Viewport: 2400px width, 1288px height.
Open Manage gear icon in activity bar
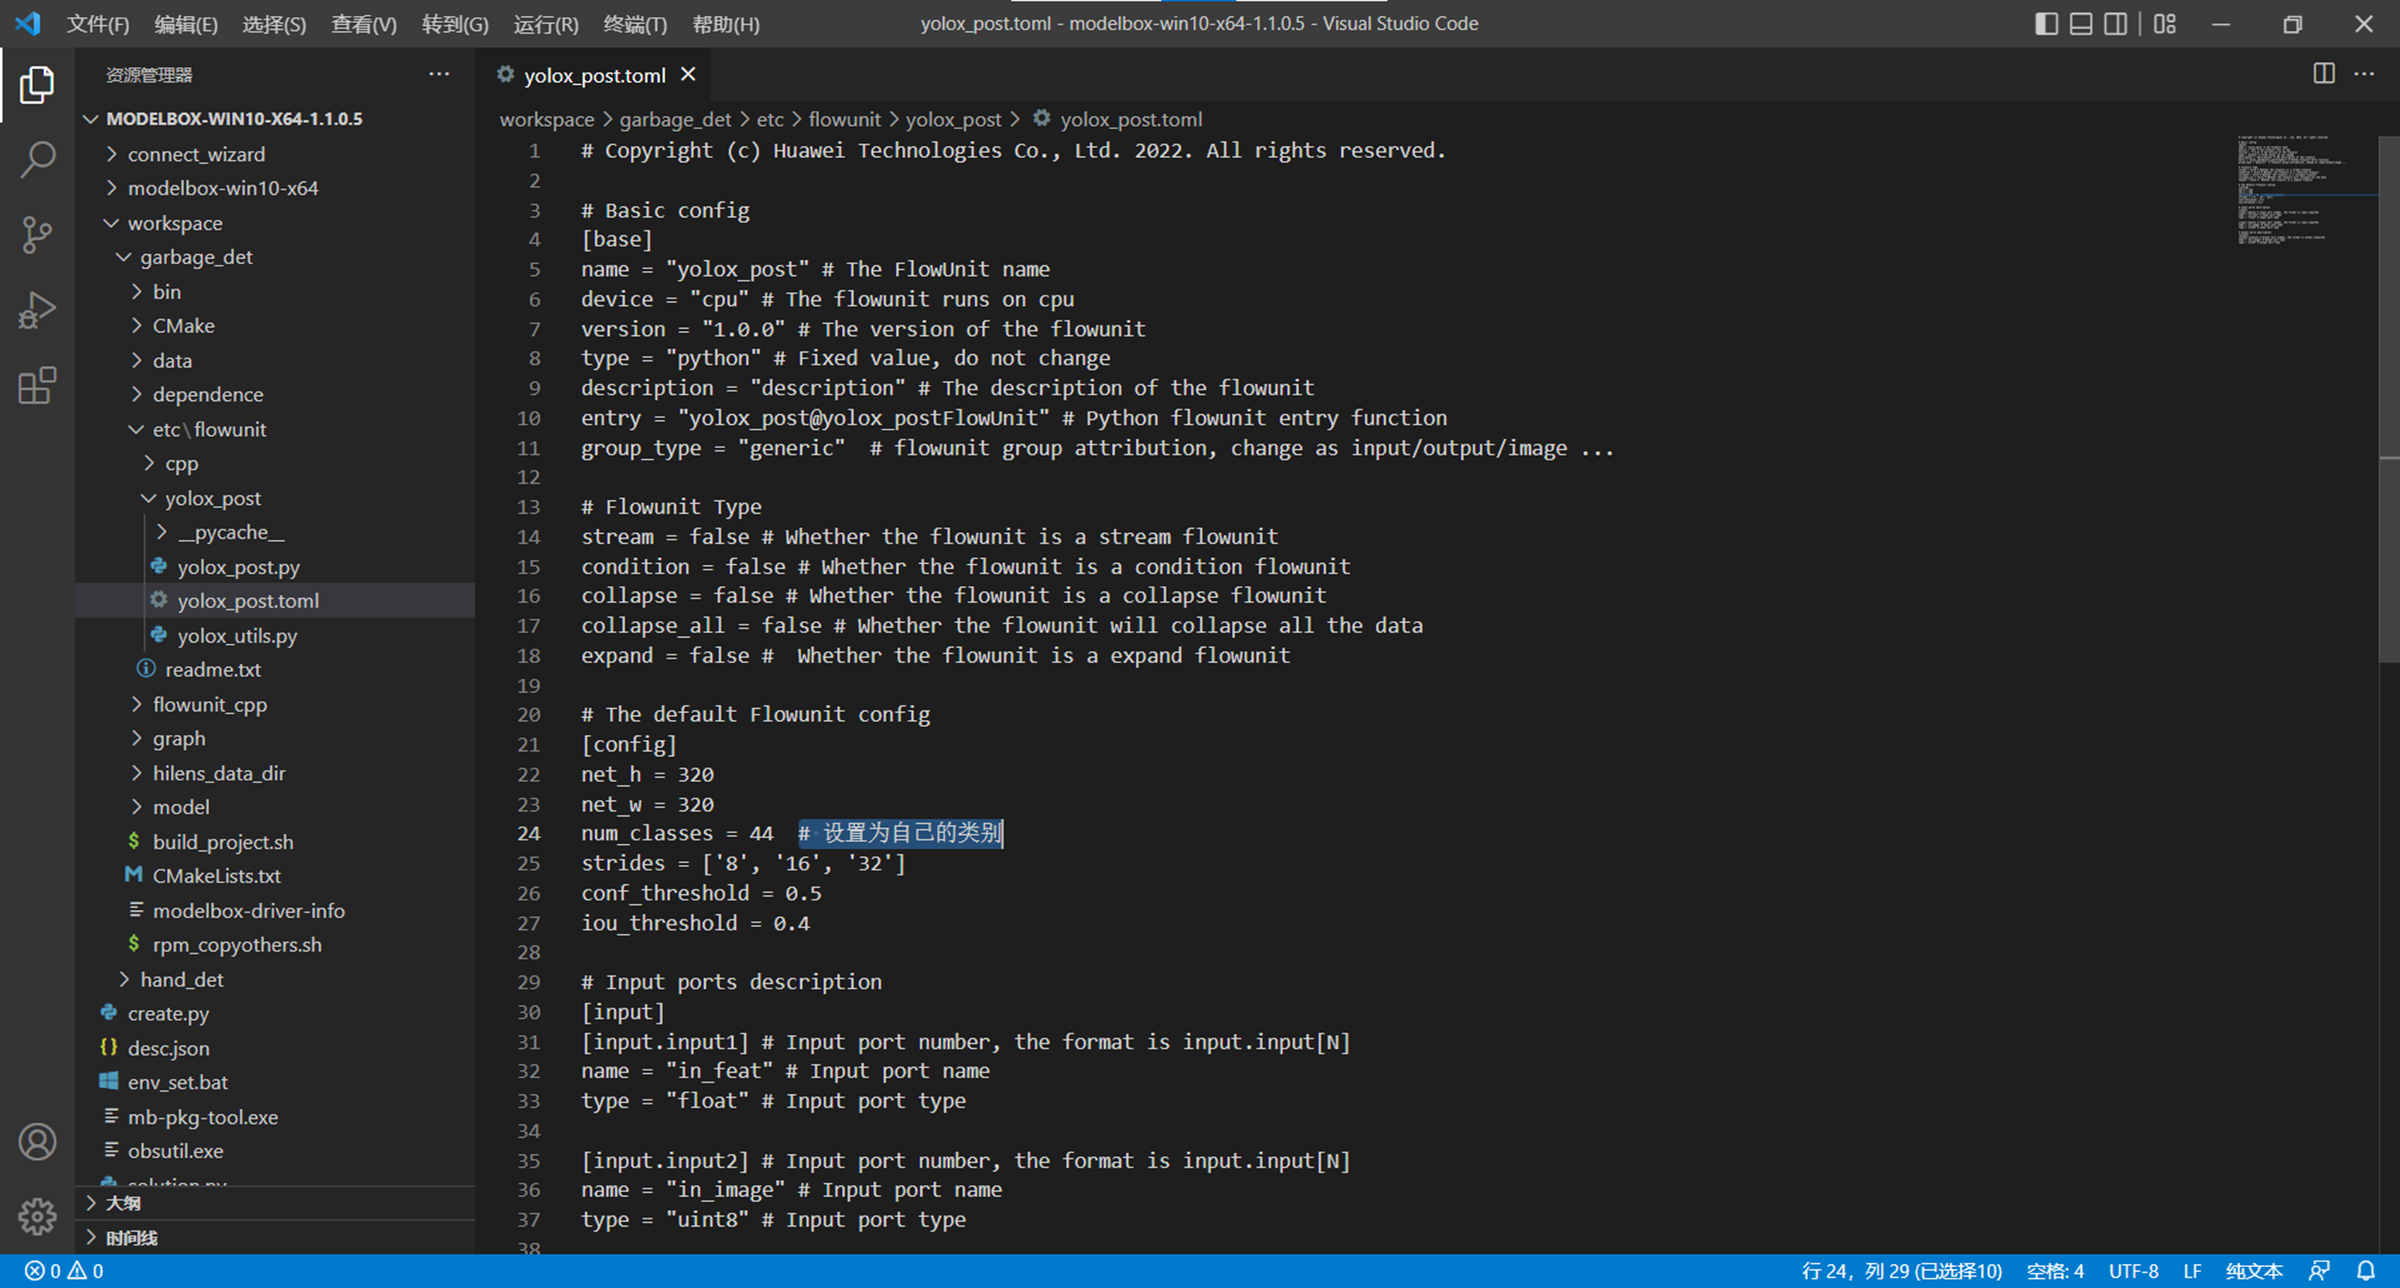pyautogui.click(x=37, y=1217)
